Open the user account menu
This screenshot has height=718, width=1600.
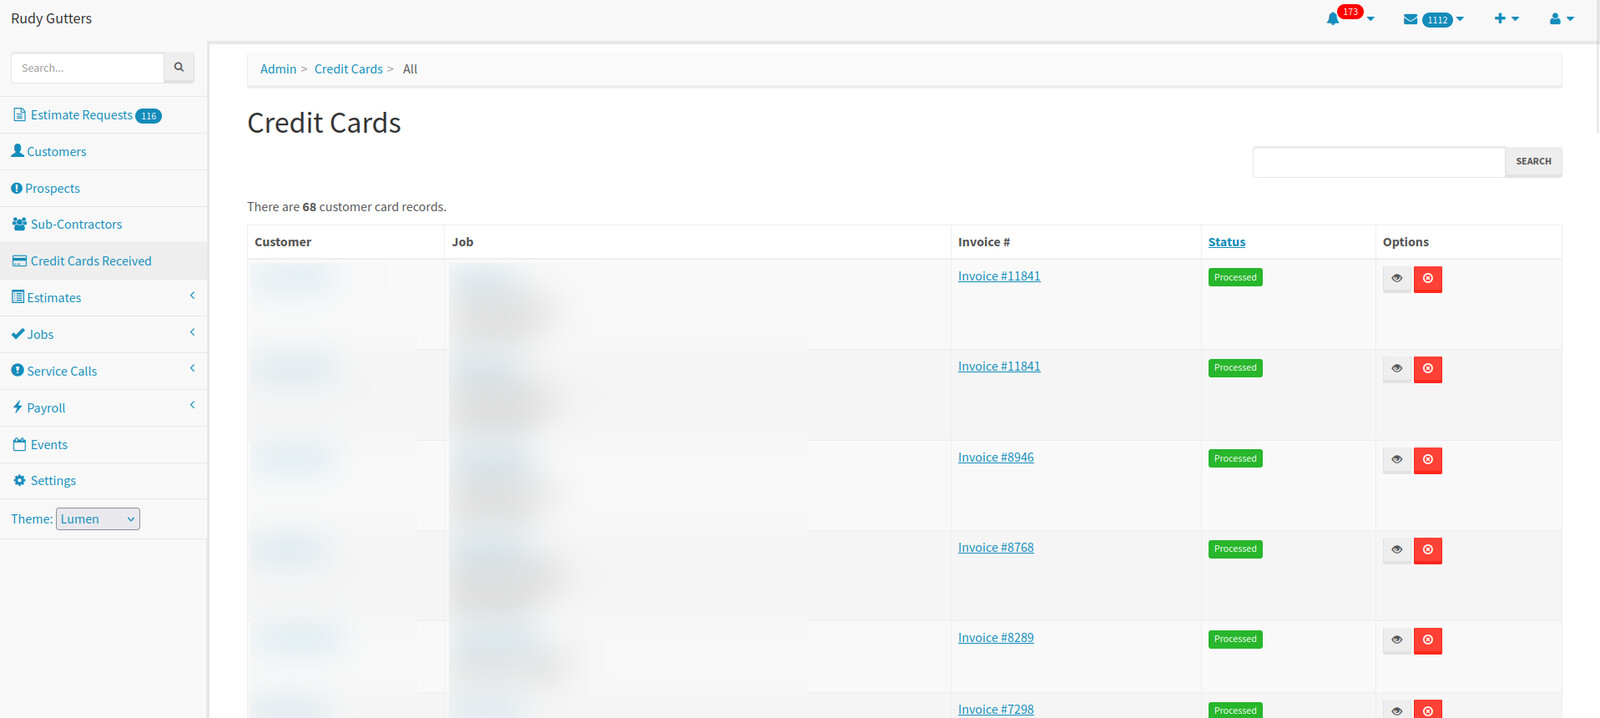pos(1561,19)
